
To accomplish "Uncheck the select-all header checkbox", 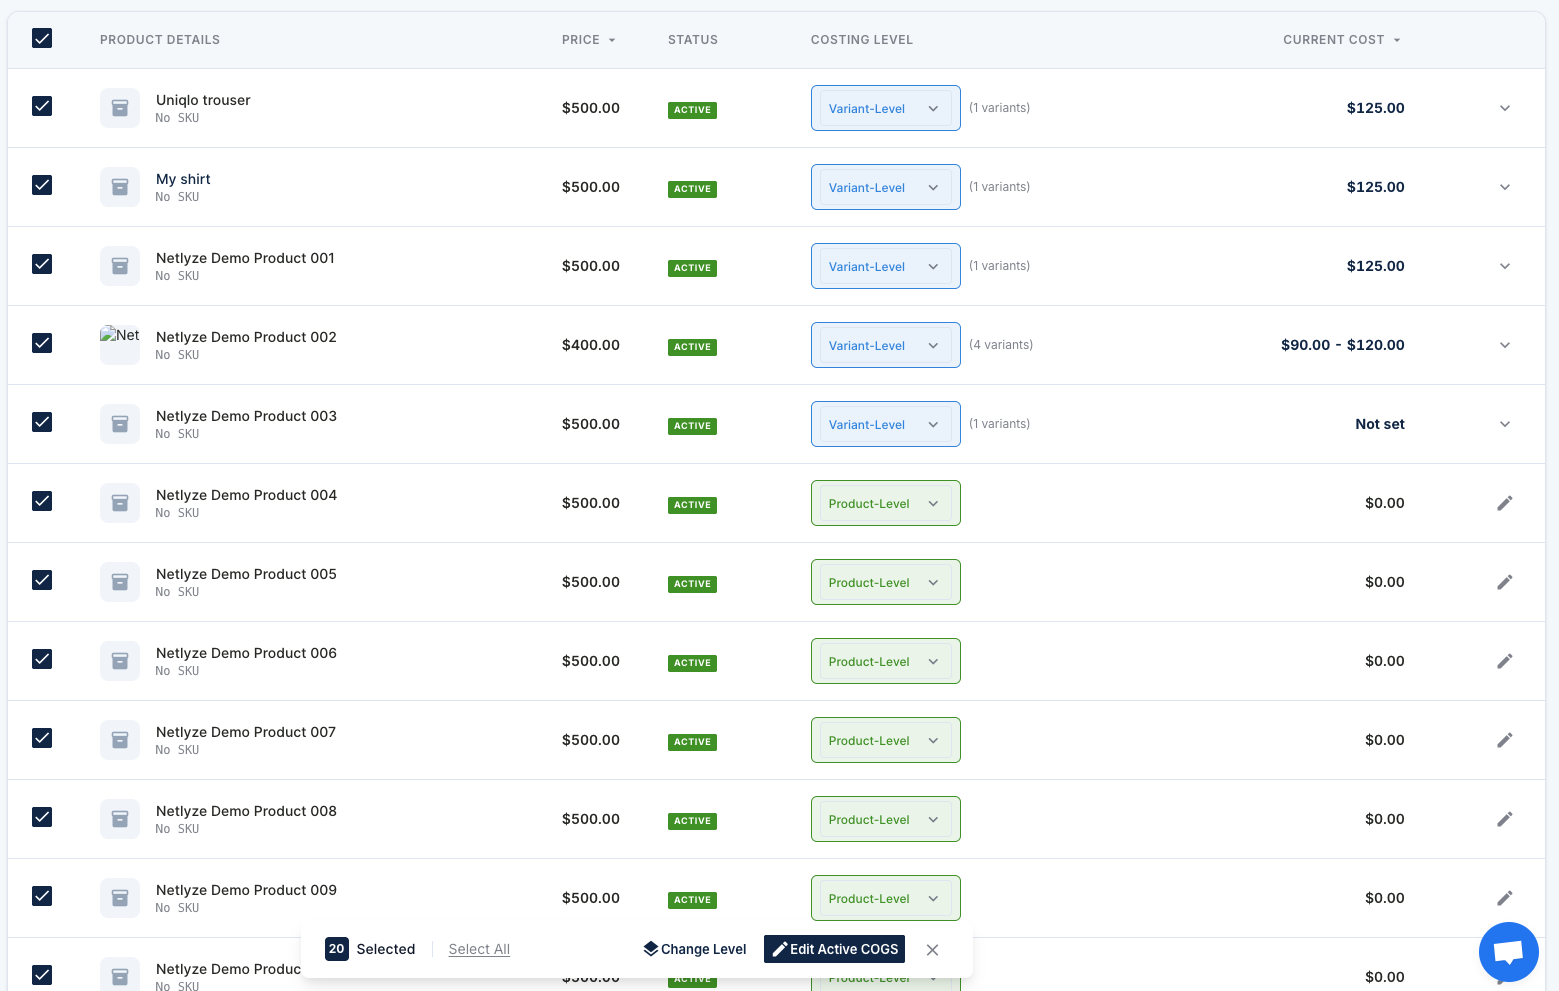I will coord(42,39).
